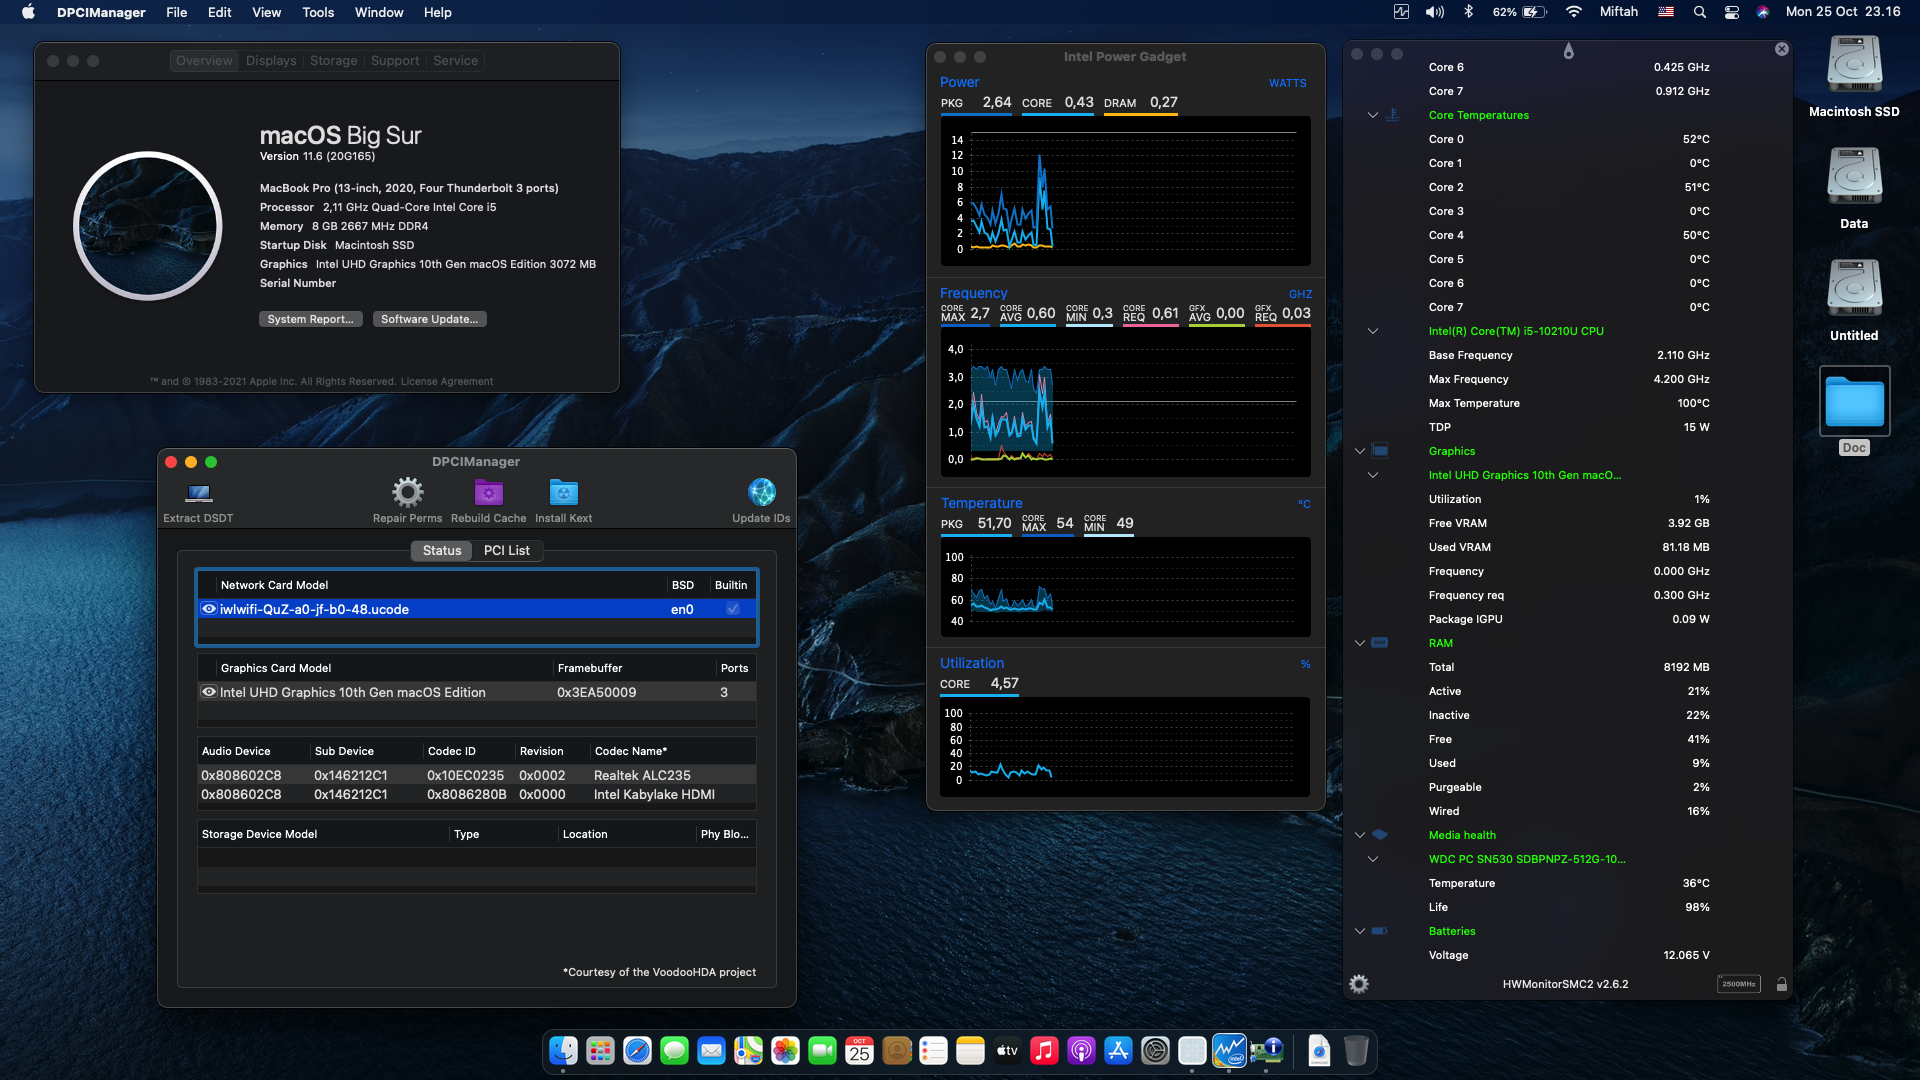Open Podcasts from the Dock
The height and width of the screenshot is (1080, 1920).
point(1081,1051)
